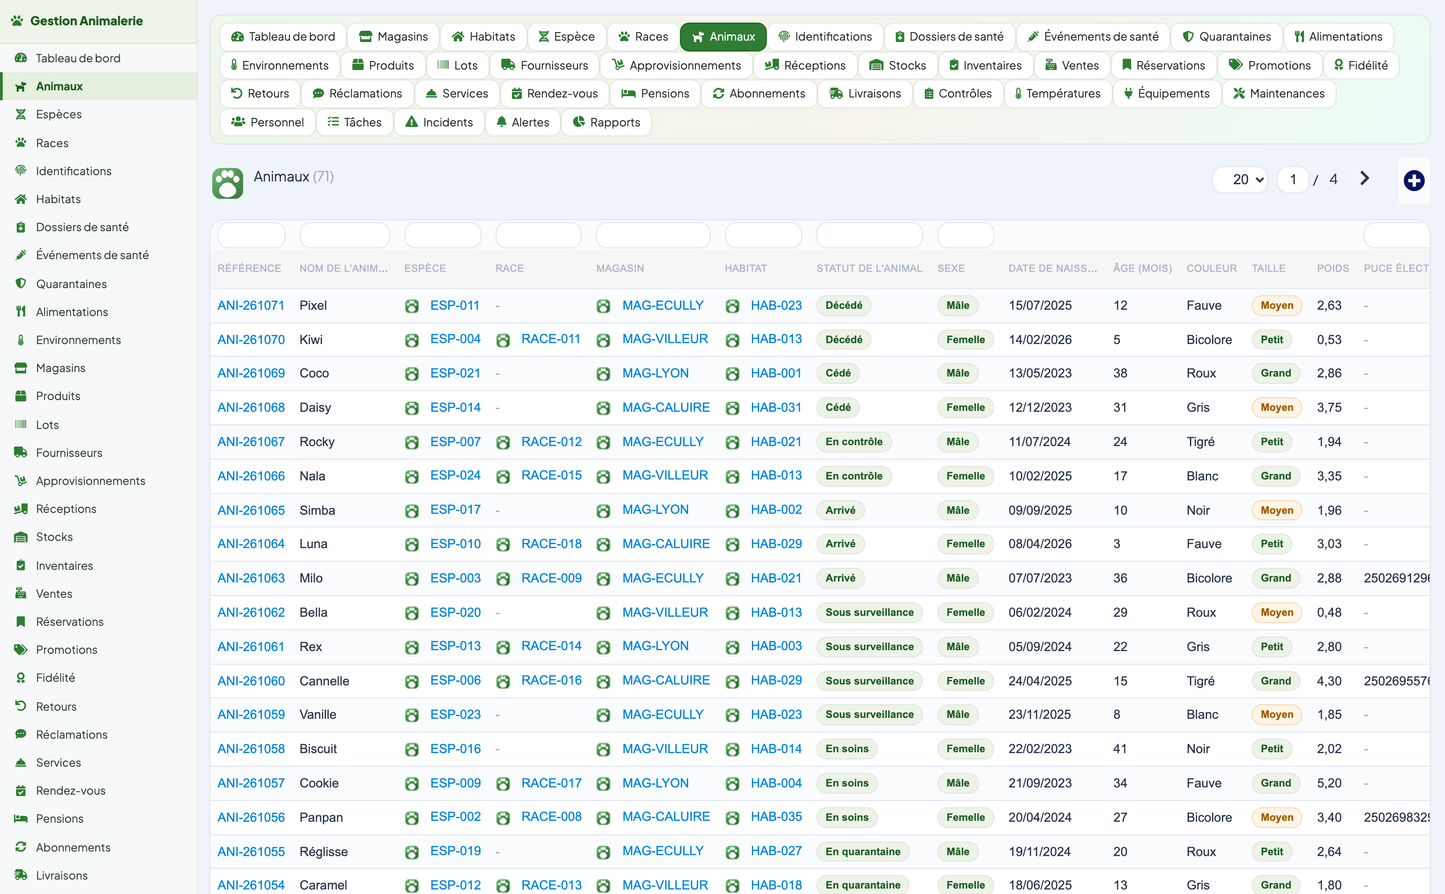
Task: Click the store icon beside MAG-CALUIRE for Daisy
Action: click(603, 408)
